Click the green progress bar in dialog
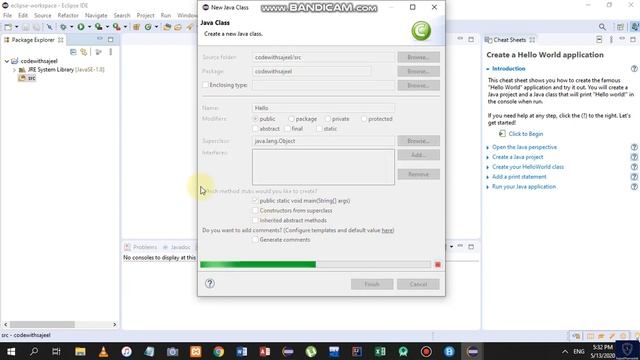The height and width of the screenshot is (360, 640). tap(258, 264)
